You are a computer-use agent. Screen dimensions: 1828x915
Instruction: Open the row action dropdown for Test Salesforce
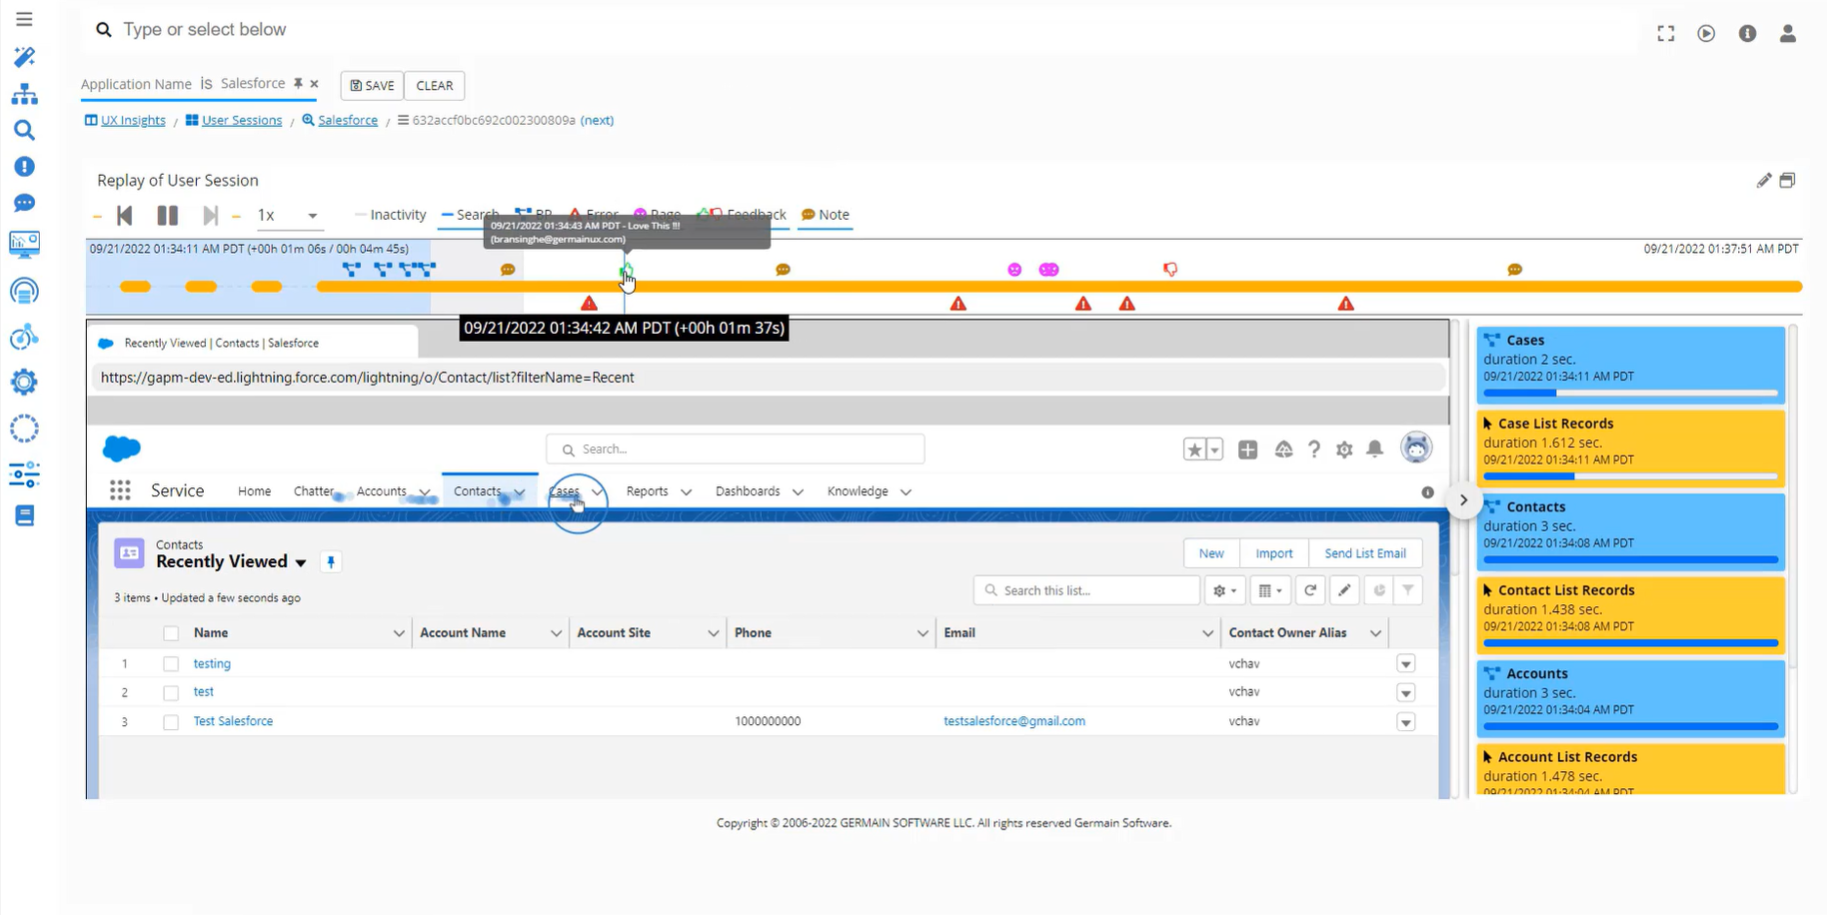tap(1405, 721)
